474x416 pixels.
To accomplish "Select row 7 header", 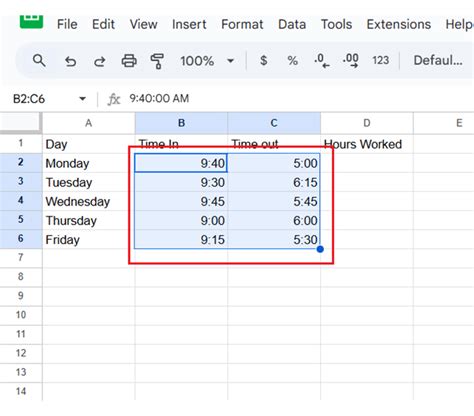I will [21, 258].
